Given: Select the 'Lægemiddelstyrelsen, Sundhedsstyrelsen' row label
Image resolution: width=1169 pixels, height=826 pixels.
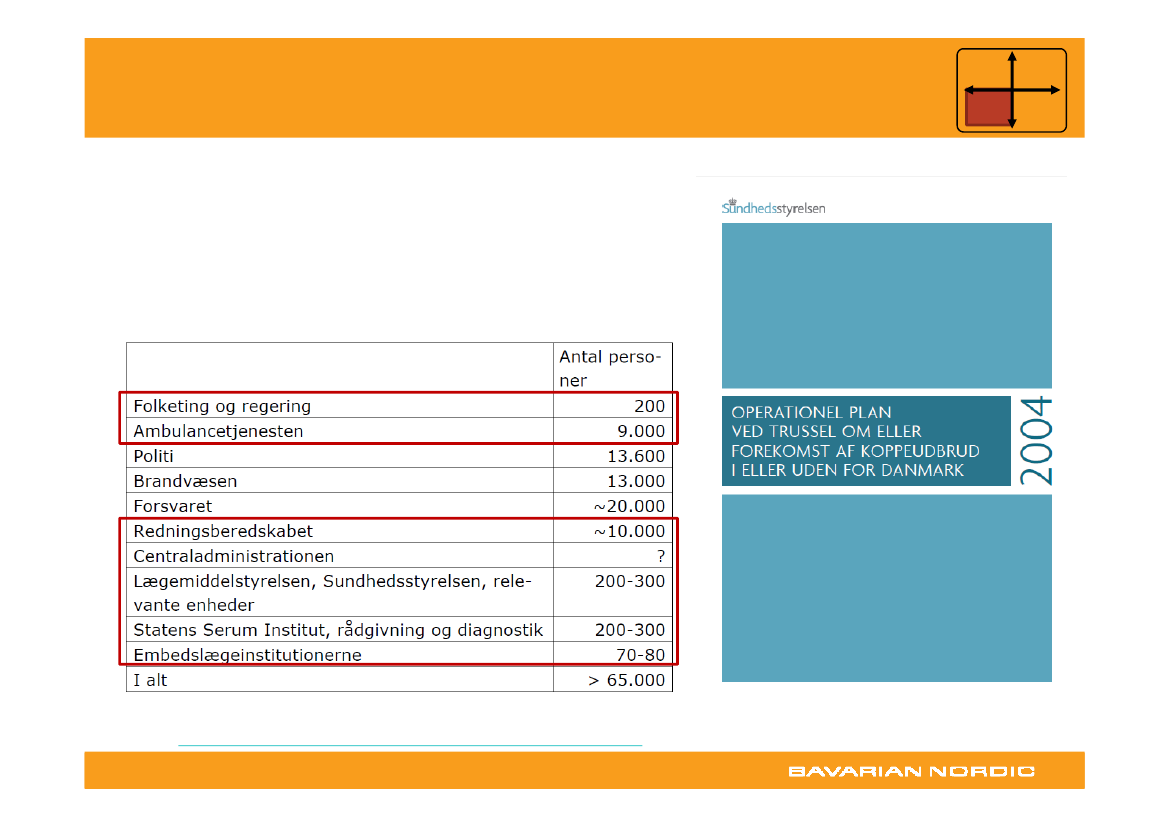Looking at the screenshot, I should coord(333,593).
